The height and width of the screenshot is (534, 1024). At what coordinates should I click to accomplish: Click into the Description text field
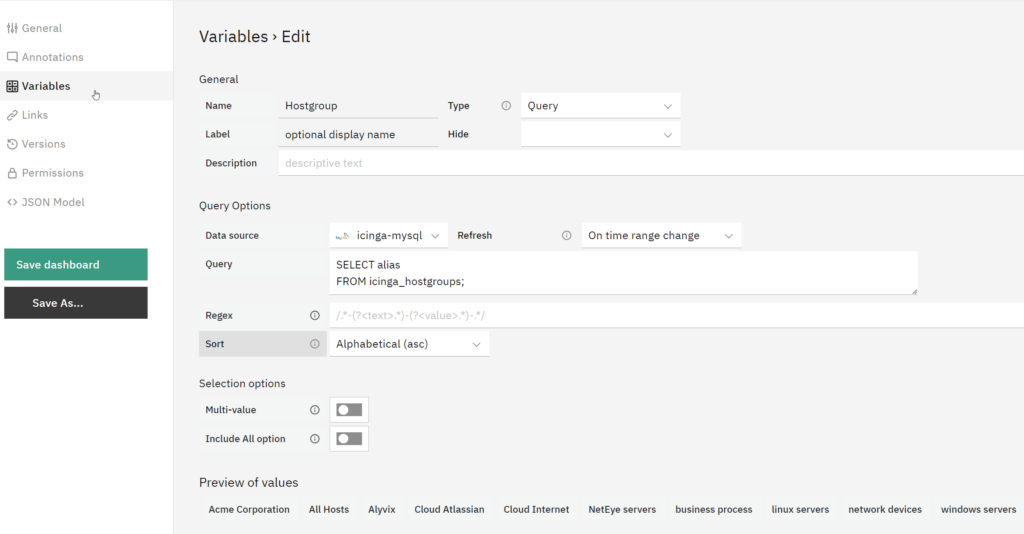coord(651,163)
